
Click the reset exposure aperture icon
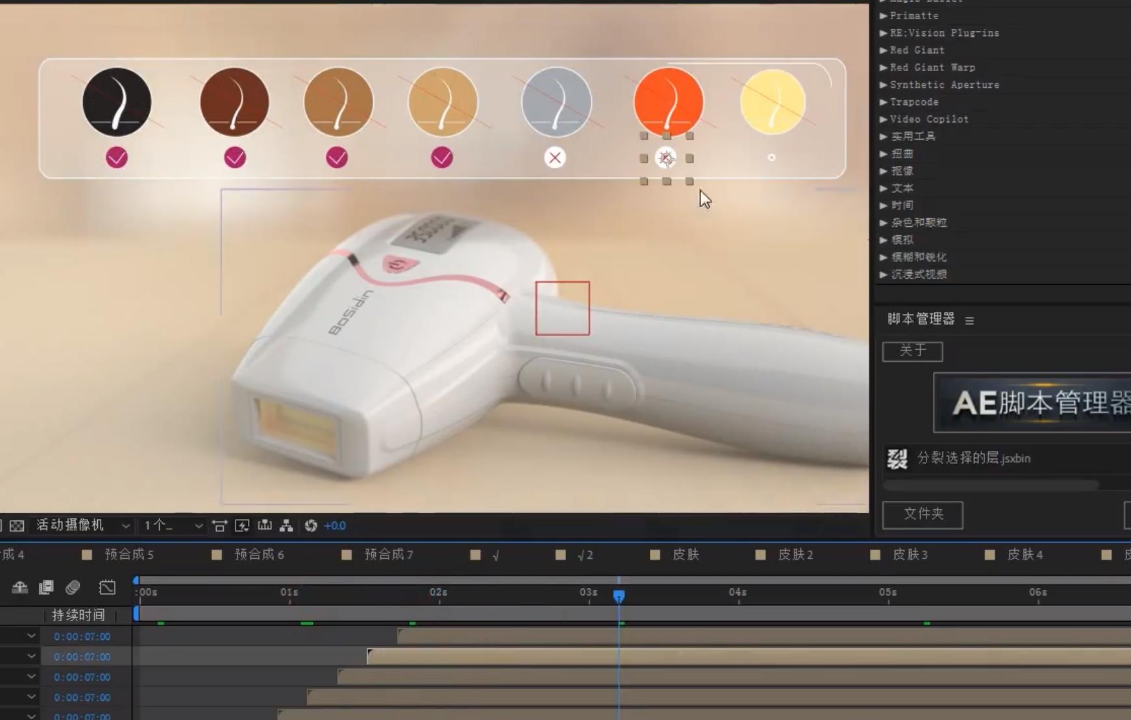311,525
